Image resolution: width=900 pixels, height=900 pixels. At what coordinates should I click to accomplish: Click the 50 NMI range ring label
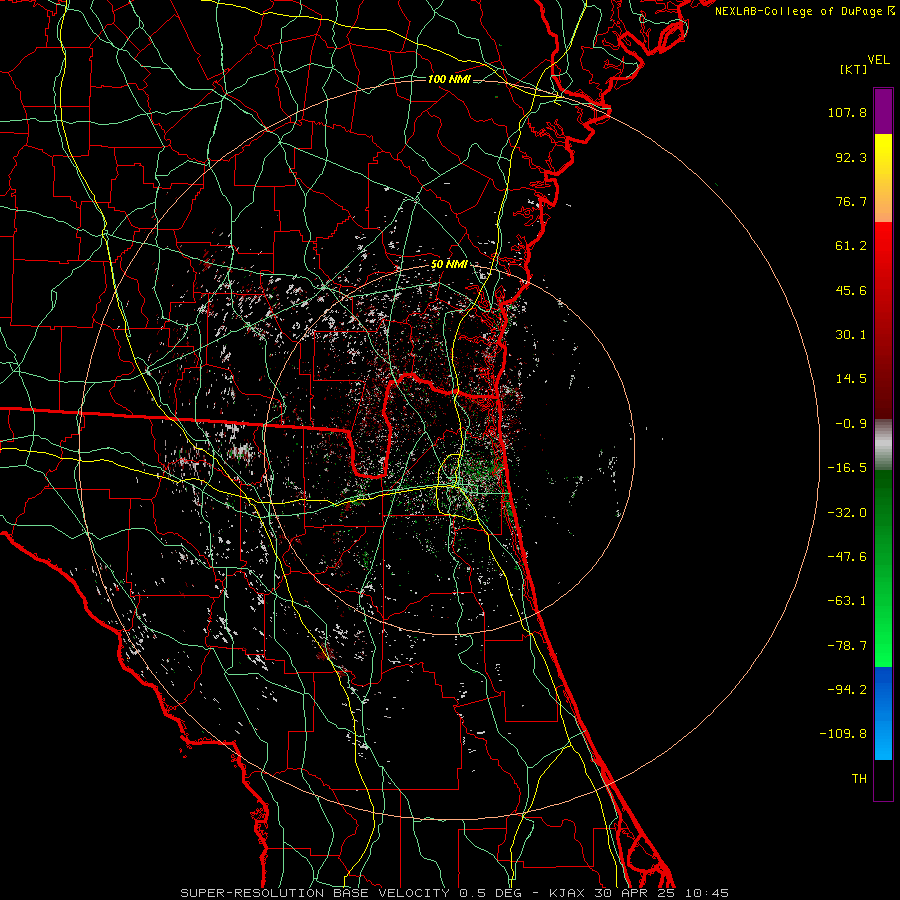coord(449,264)
